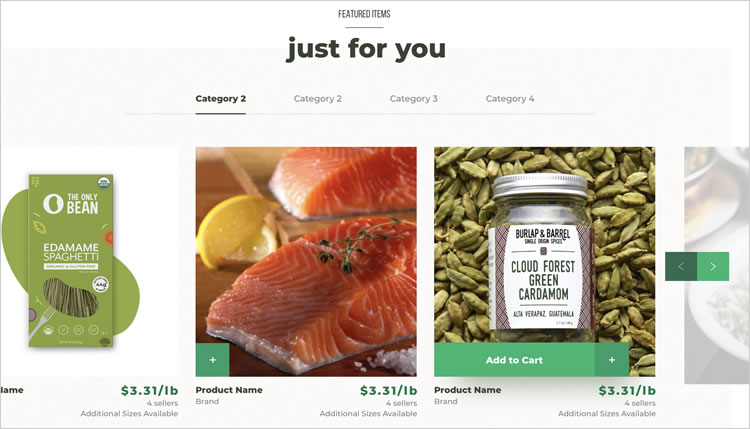
Task: Add the cardamom product to cart
Action: tap(515, 360)
